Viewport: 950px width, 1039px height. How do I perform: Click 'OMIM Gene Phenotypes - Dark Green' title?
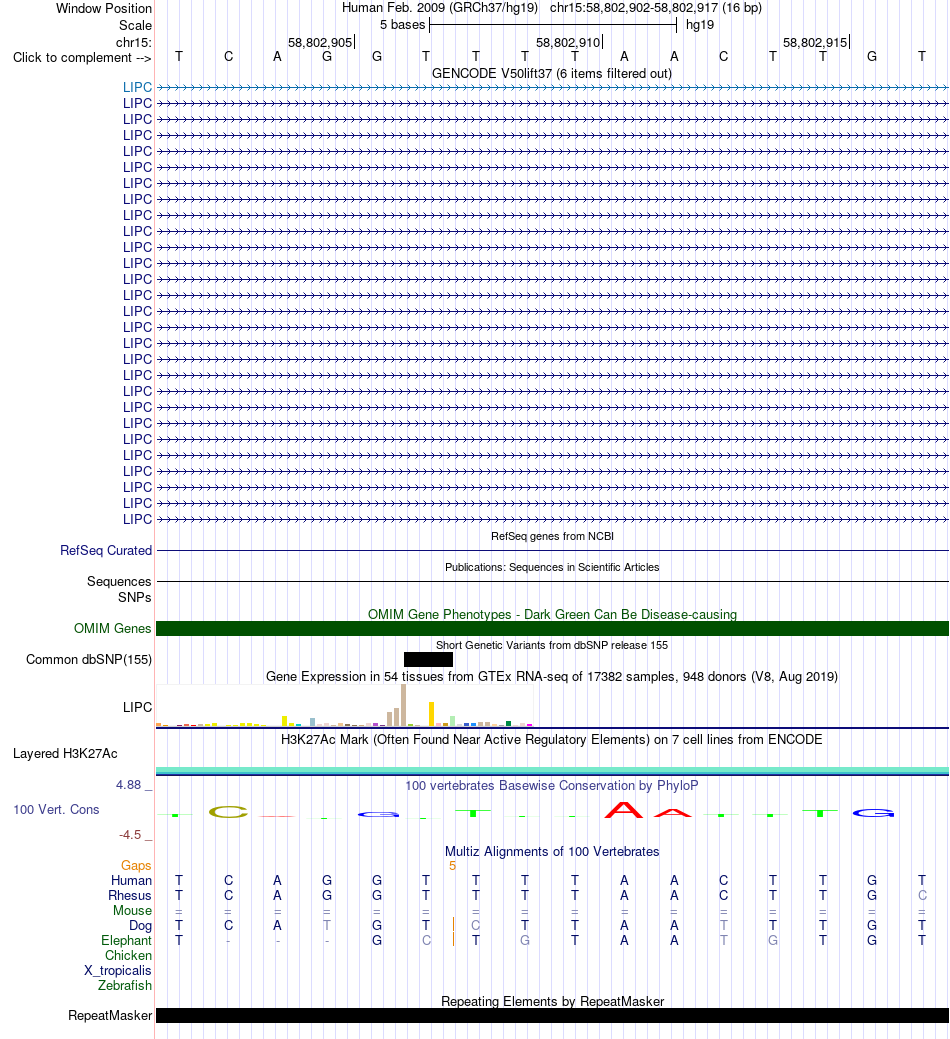[552, 614]
